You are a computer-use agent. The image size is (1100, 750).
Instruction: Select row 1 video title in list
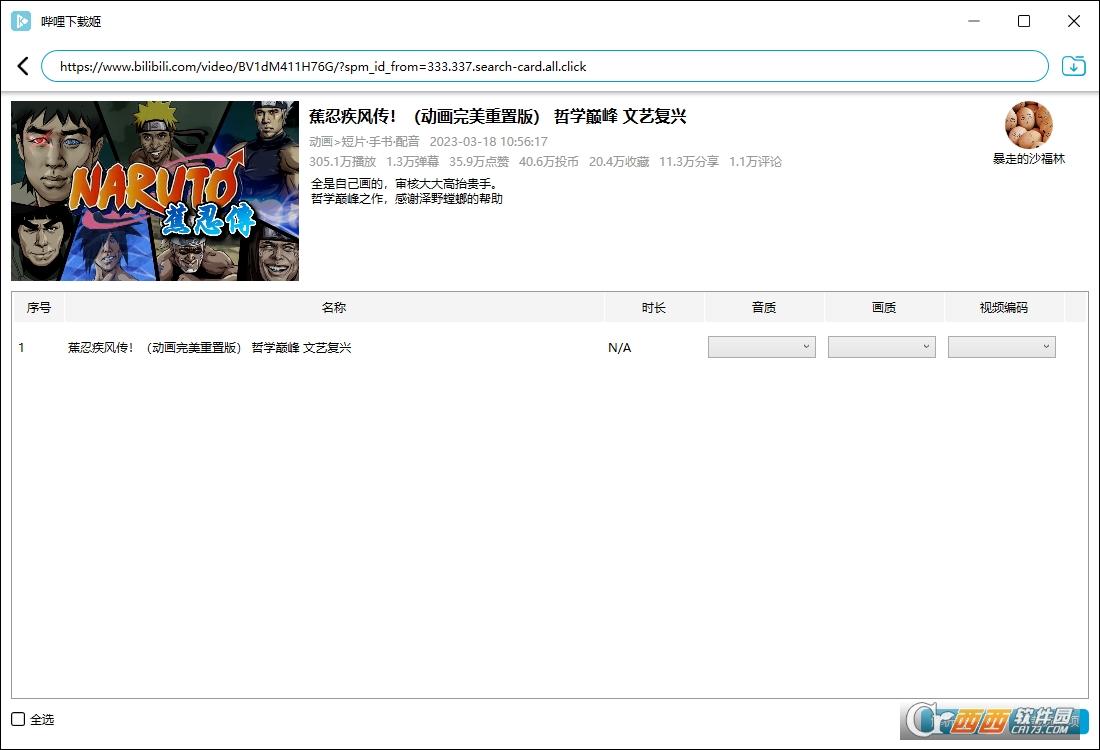210,347
